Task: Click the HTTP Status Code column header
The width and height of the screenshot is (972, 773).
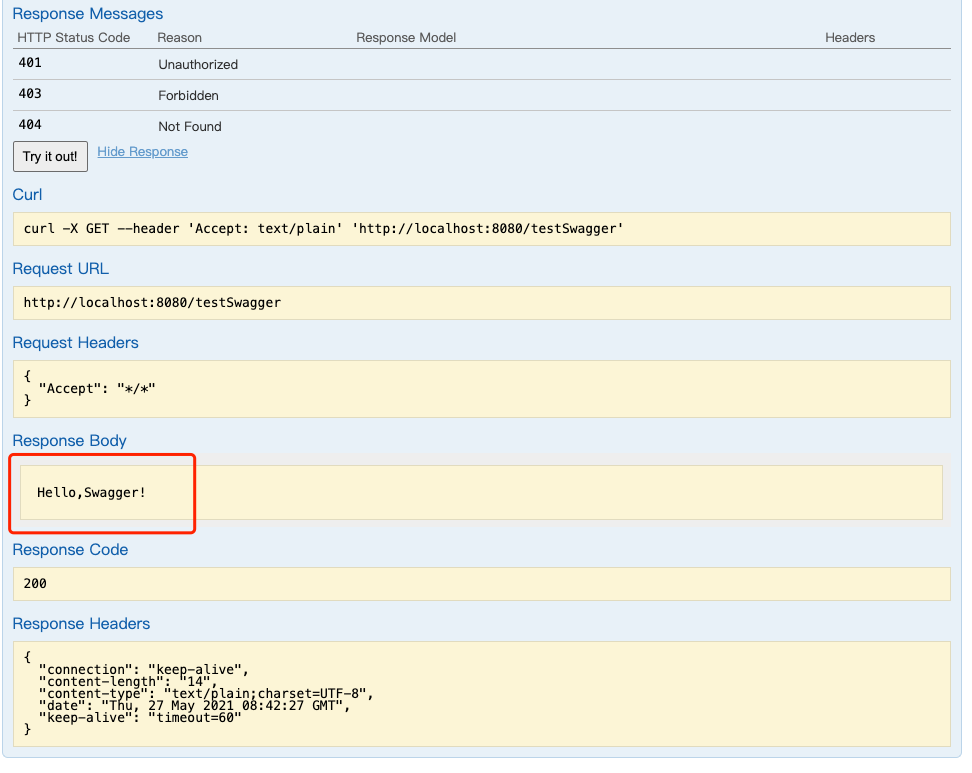Action: (x=74, y=38)
